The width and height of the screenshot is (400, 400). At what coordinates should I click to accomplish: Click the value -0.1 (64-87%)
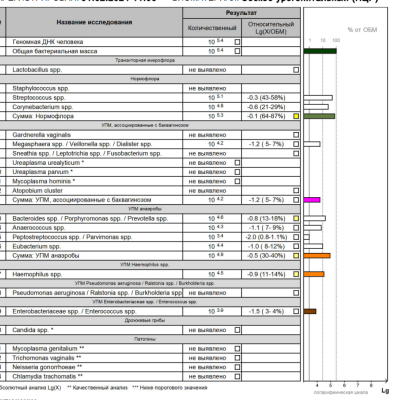[x=266, y=116]
